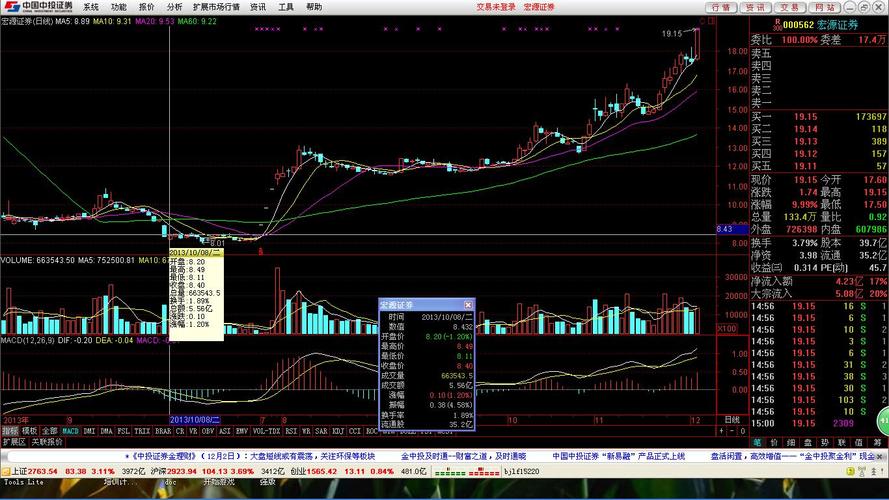This screenshot has width=889, height=500.
Task: Zoom in chart with plus button
Action: (x=721, y=431)
